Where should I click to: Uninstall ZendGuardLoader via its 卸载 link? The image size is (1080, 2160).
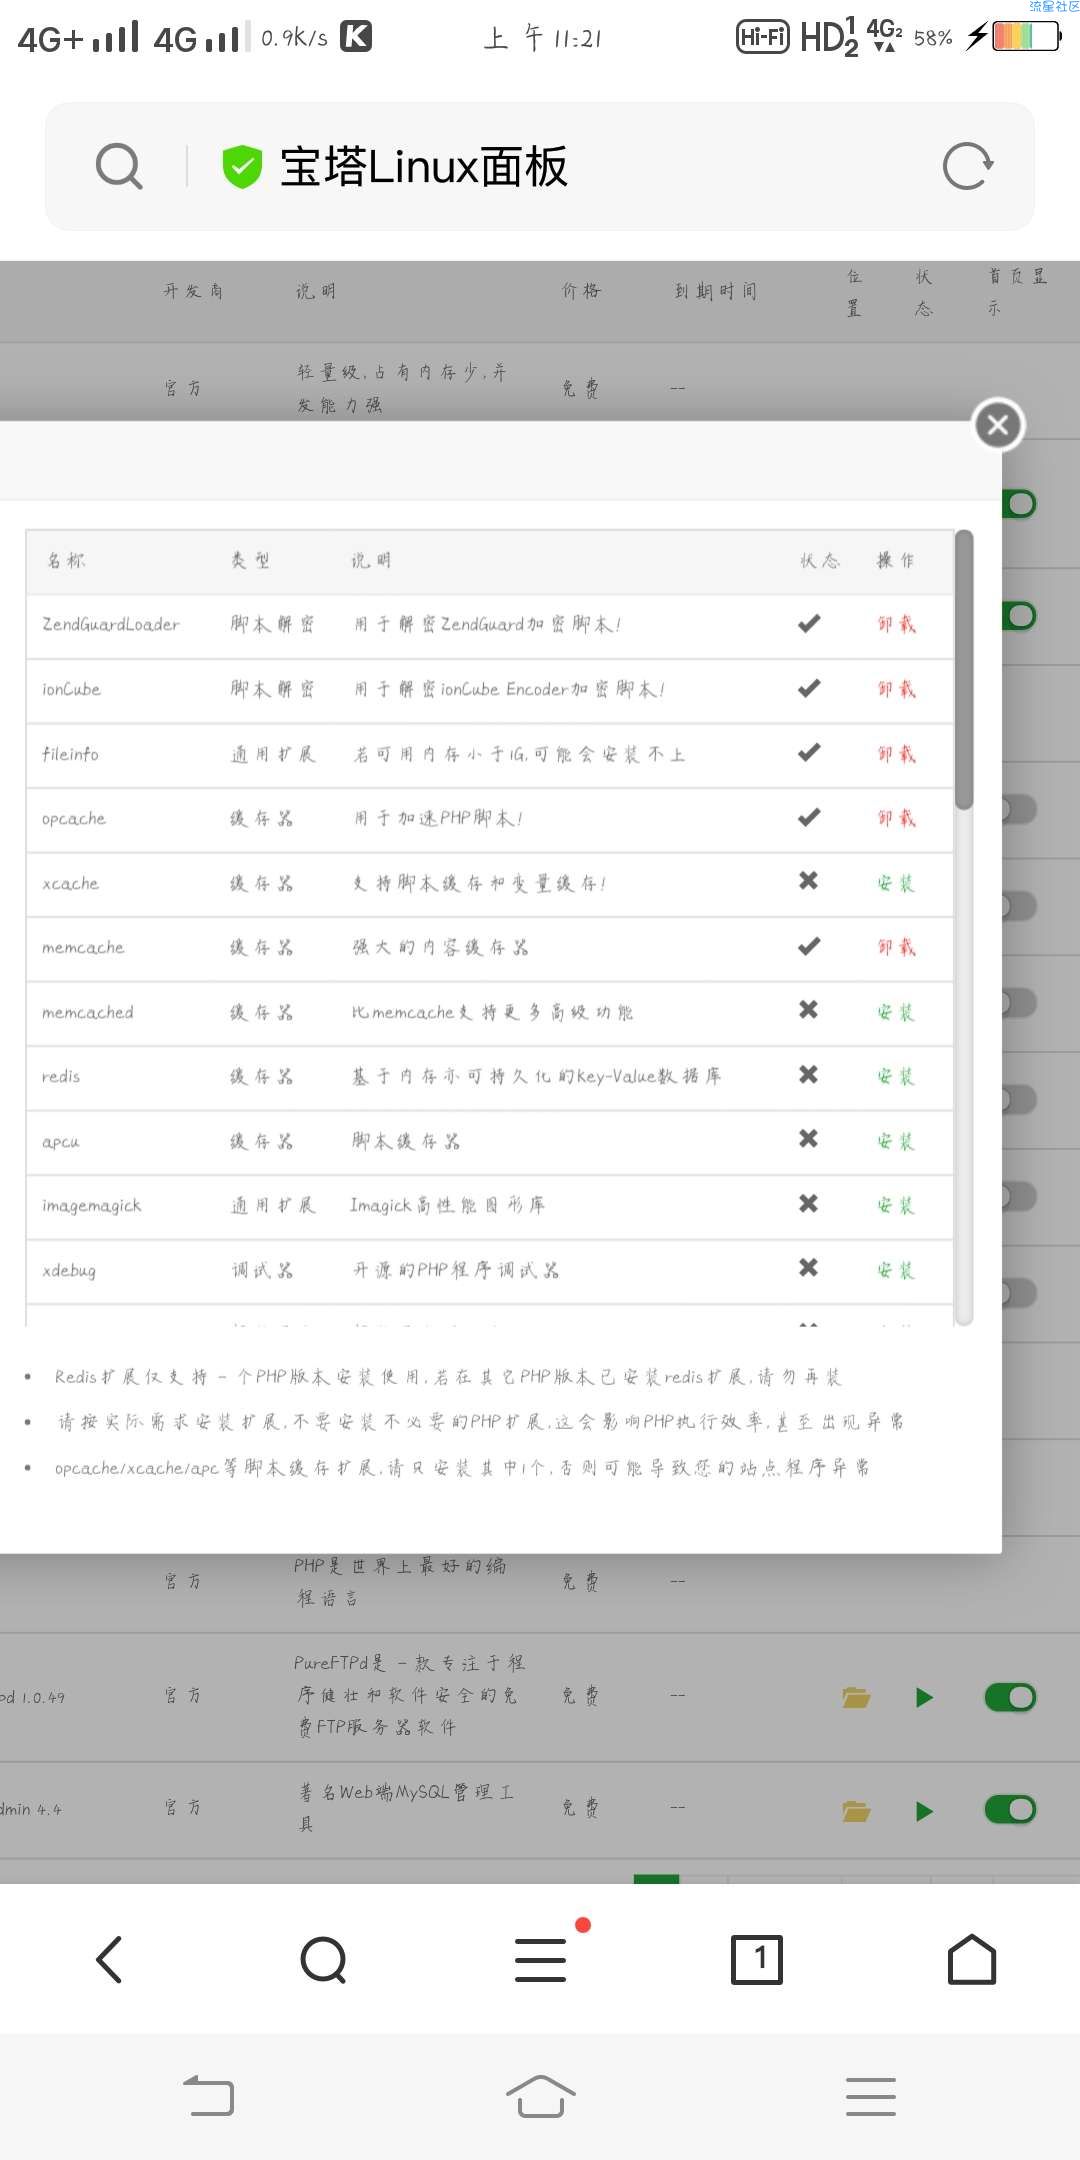pos(896,624)
